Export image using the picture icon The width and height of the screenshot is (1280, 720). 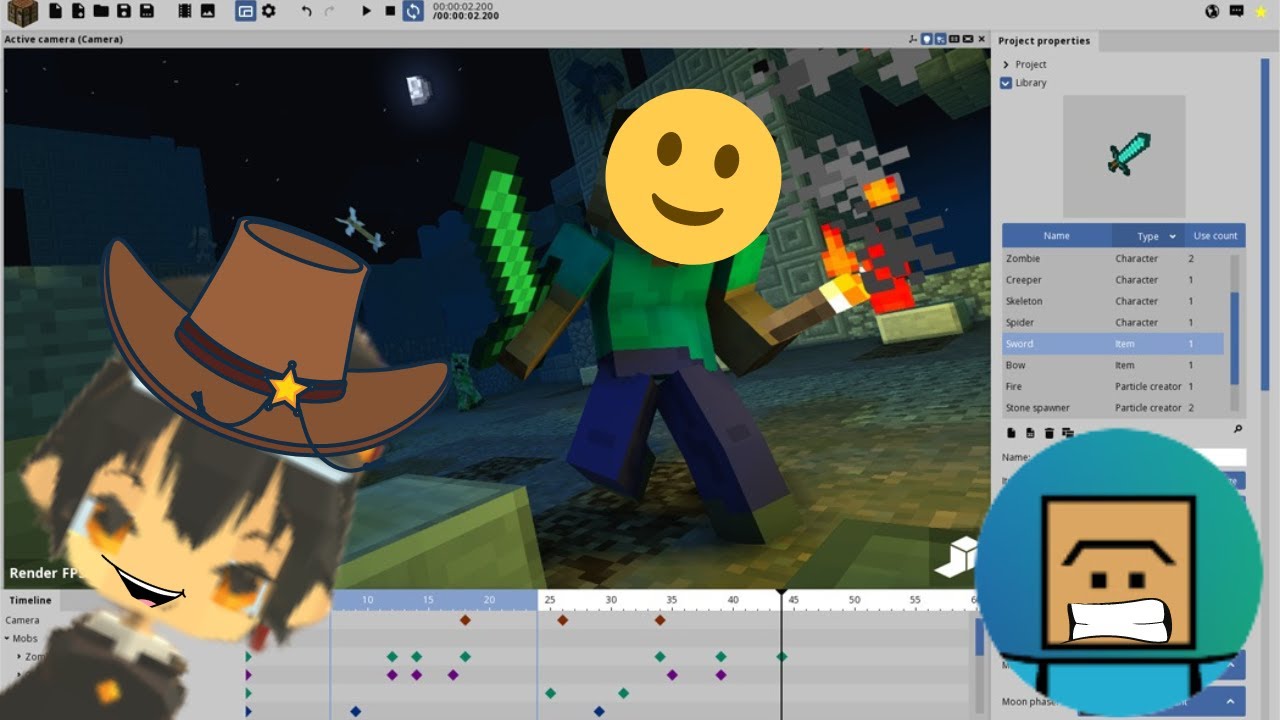click(208, 11)
